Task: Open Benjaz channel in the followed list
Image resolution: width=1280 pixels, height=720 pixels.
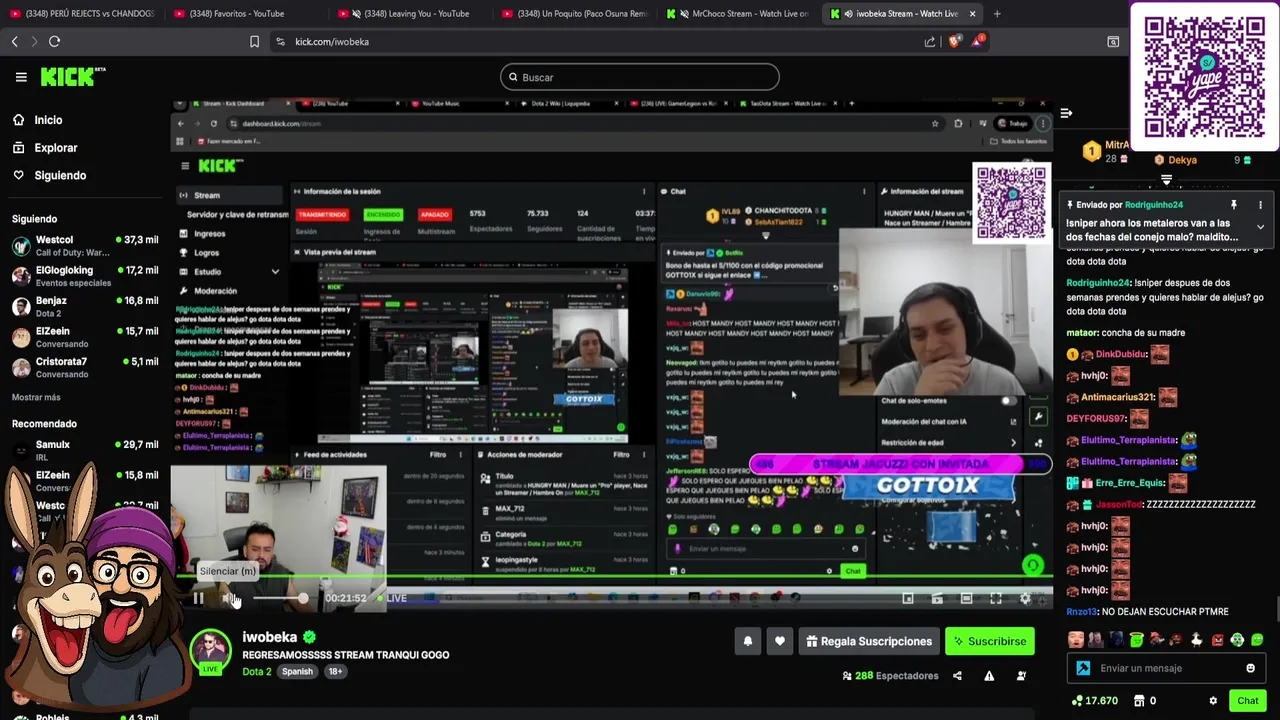Action: point(85,306)
